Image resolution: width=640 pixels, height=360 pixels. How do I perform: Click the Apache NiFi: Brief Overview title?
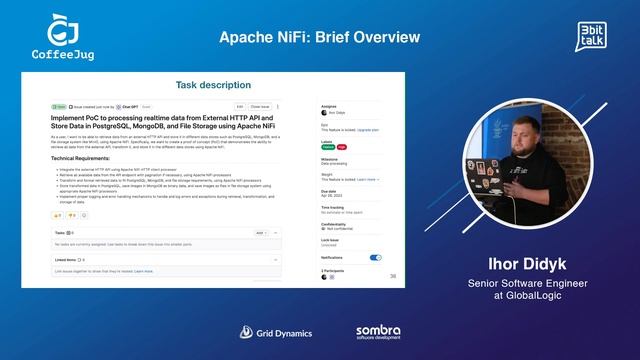[320, 37]
